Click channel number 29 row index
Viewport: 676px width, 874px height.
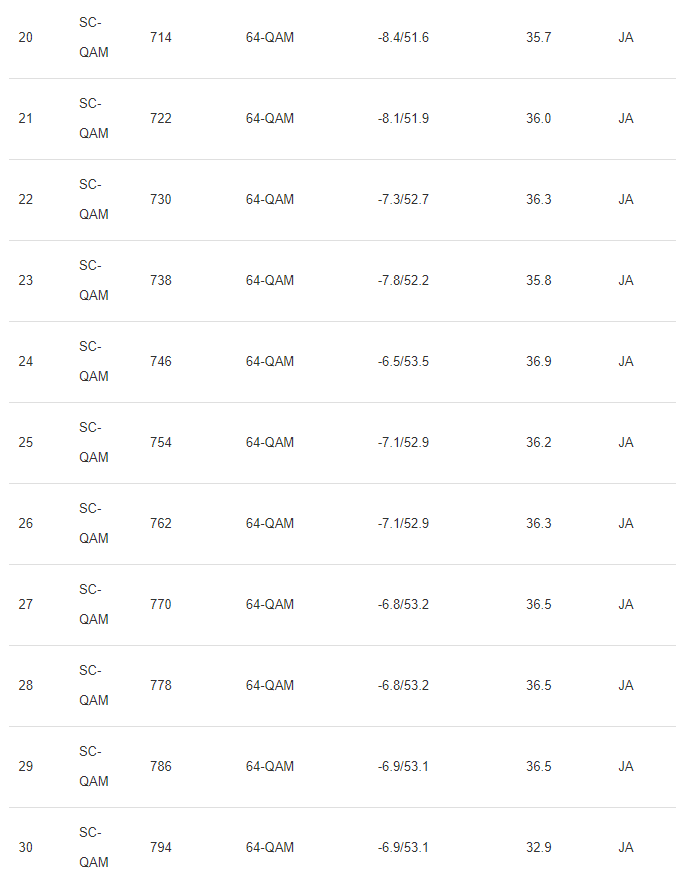25,766
